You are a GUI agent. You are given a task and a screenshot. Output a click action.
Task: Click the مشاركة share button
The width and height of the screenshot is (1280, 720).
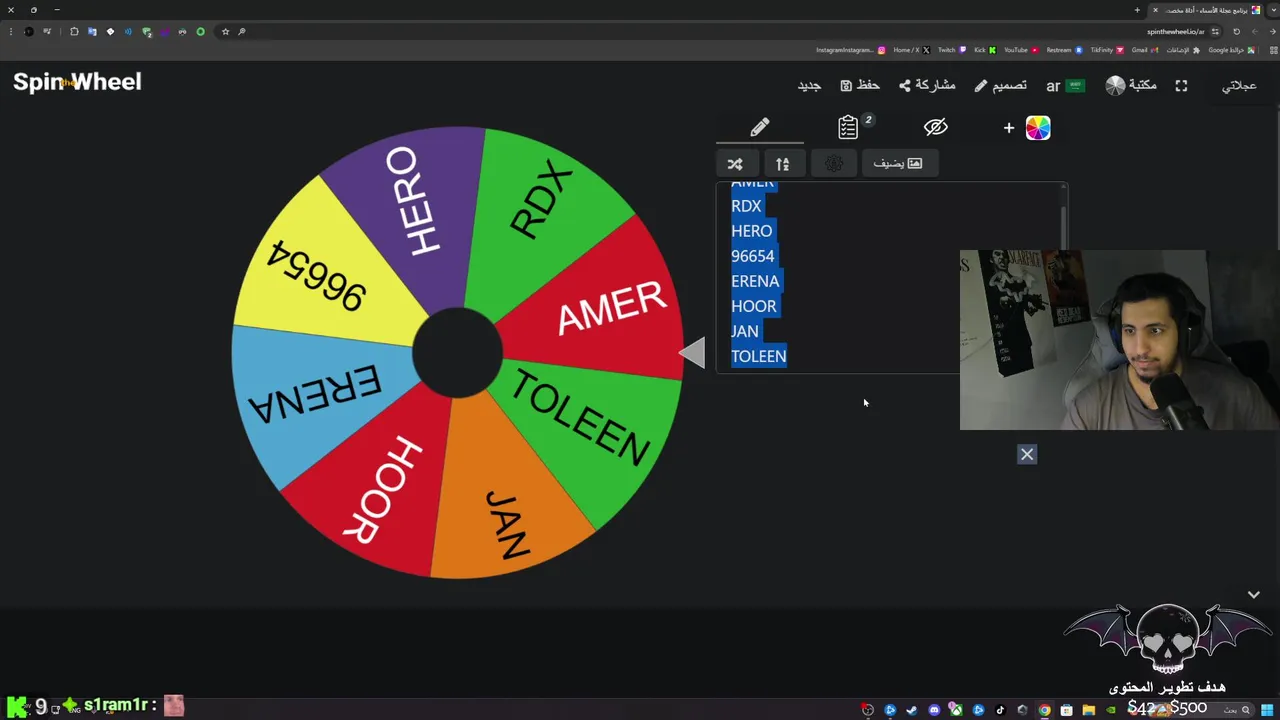927,85
